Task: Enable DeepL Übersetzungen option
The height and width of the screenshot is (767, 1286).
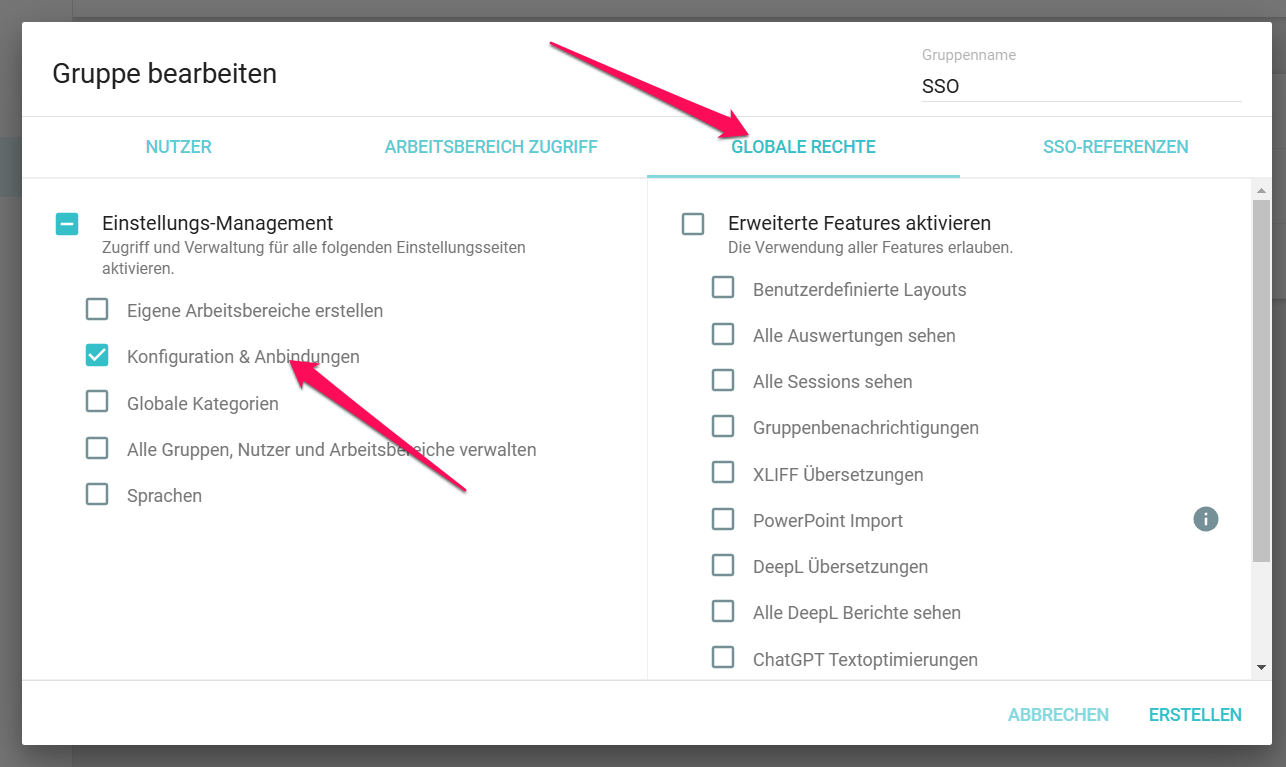Action: pyautogui.click(x=723, y=565)
